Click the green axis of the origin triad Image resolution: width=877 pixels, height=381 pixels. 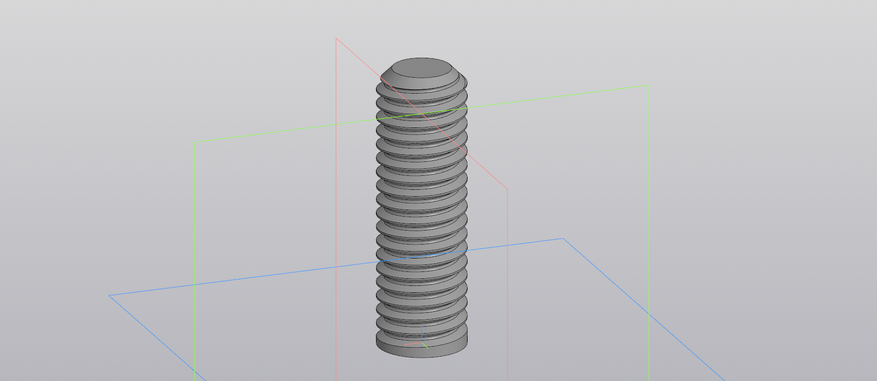coord(425,345)
